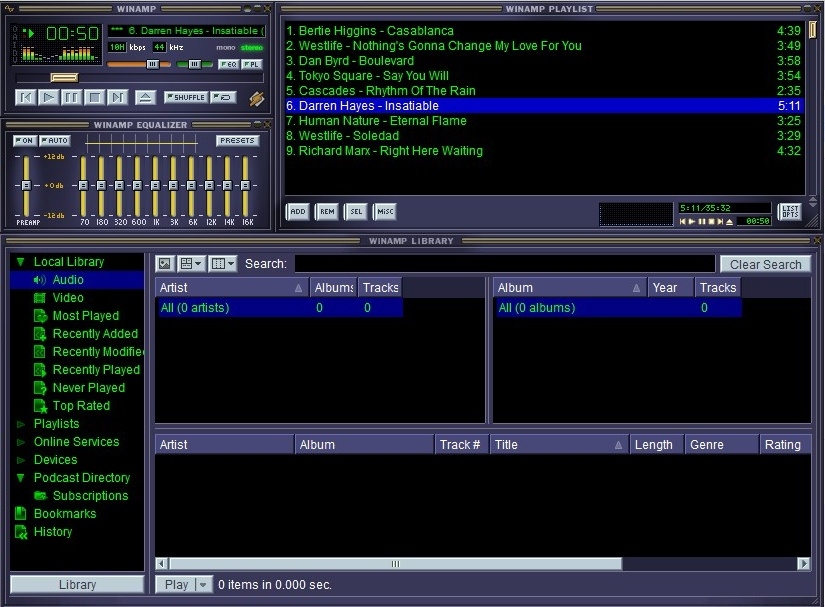Click the song seek bar handle
The width and height of the screenshot is (825, 607).
[64, 78]
